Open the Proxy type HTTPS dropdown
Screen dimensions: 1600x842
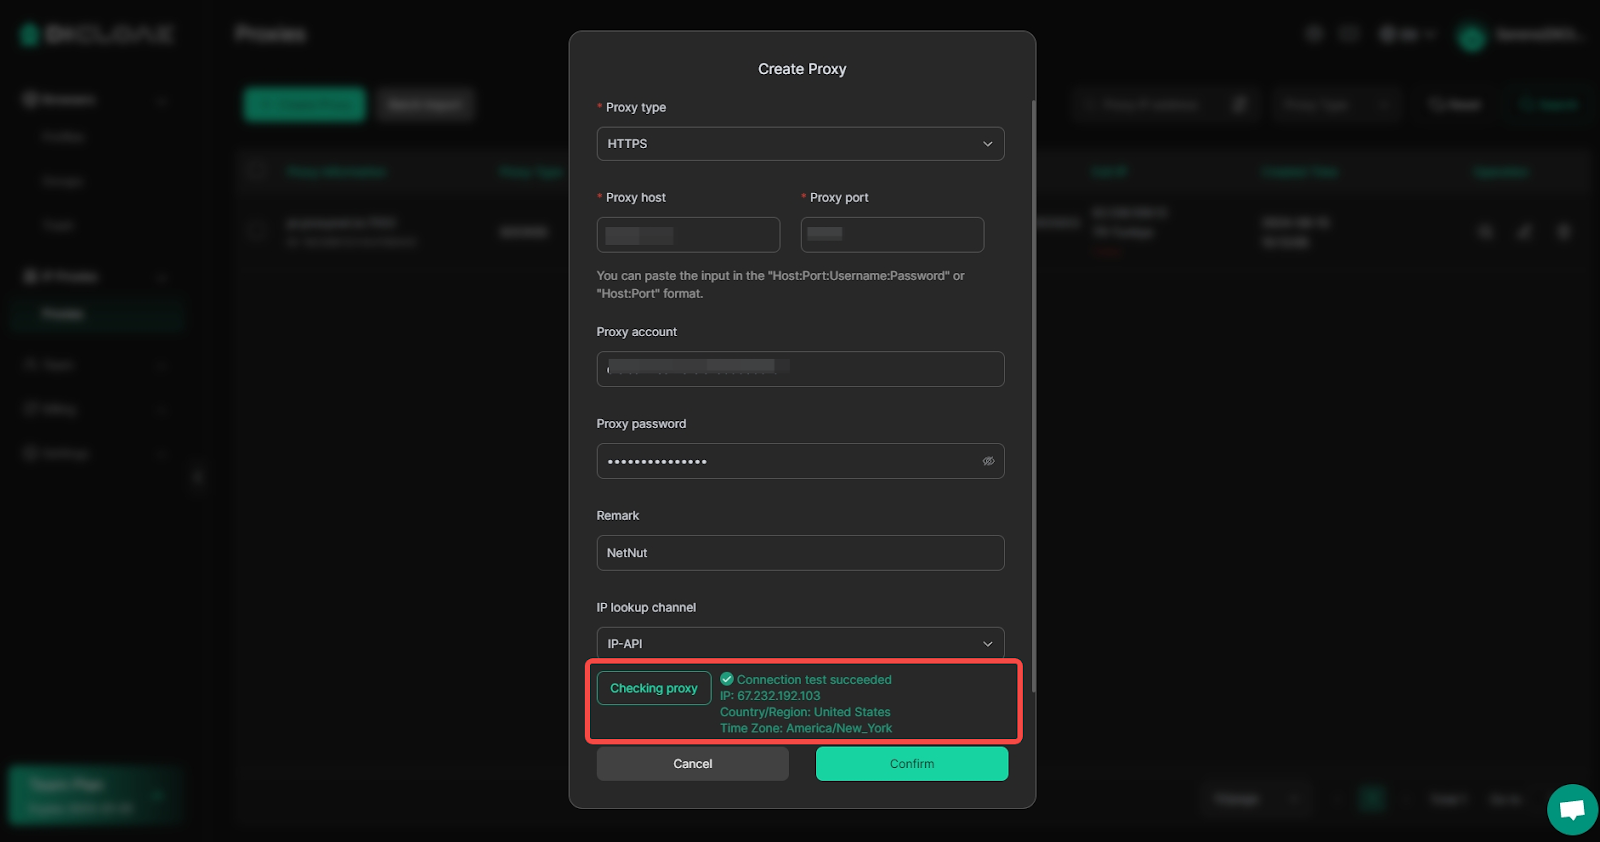pyautogui.click(x=800, y=144)
